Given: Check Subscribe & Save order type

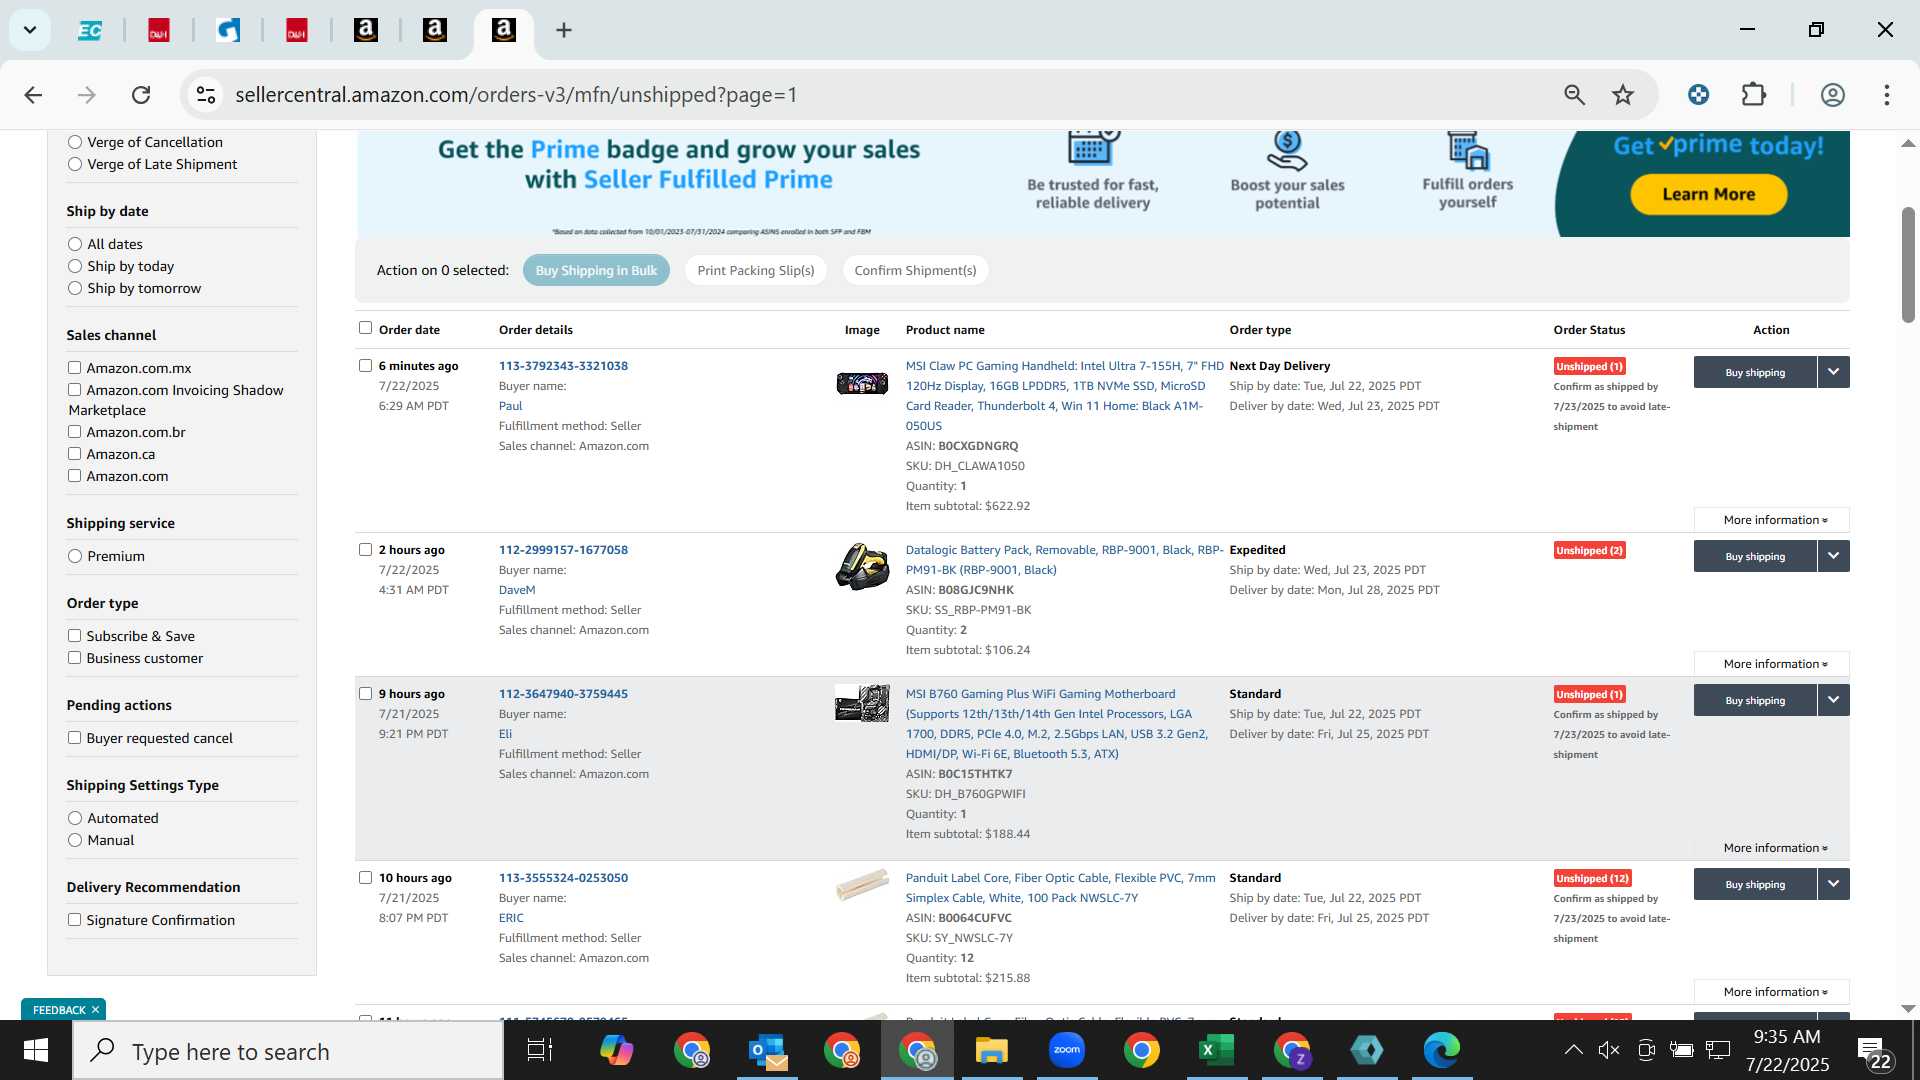Looking at the screenshot, I should tap(74, 636).
